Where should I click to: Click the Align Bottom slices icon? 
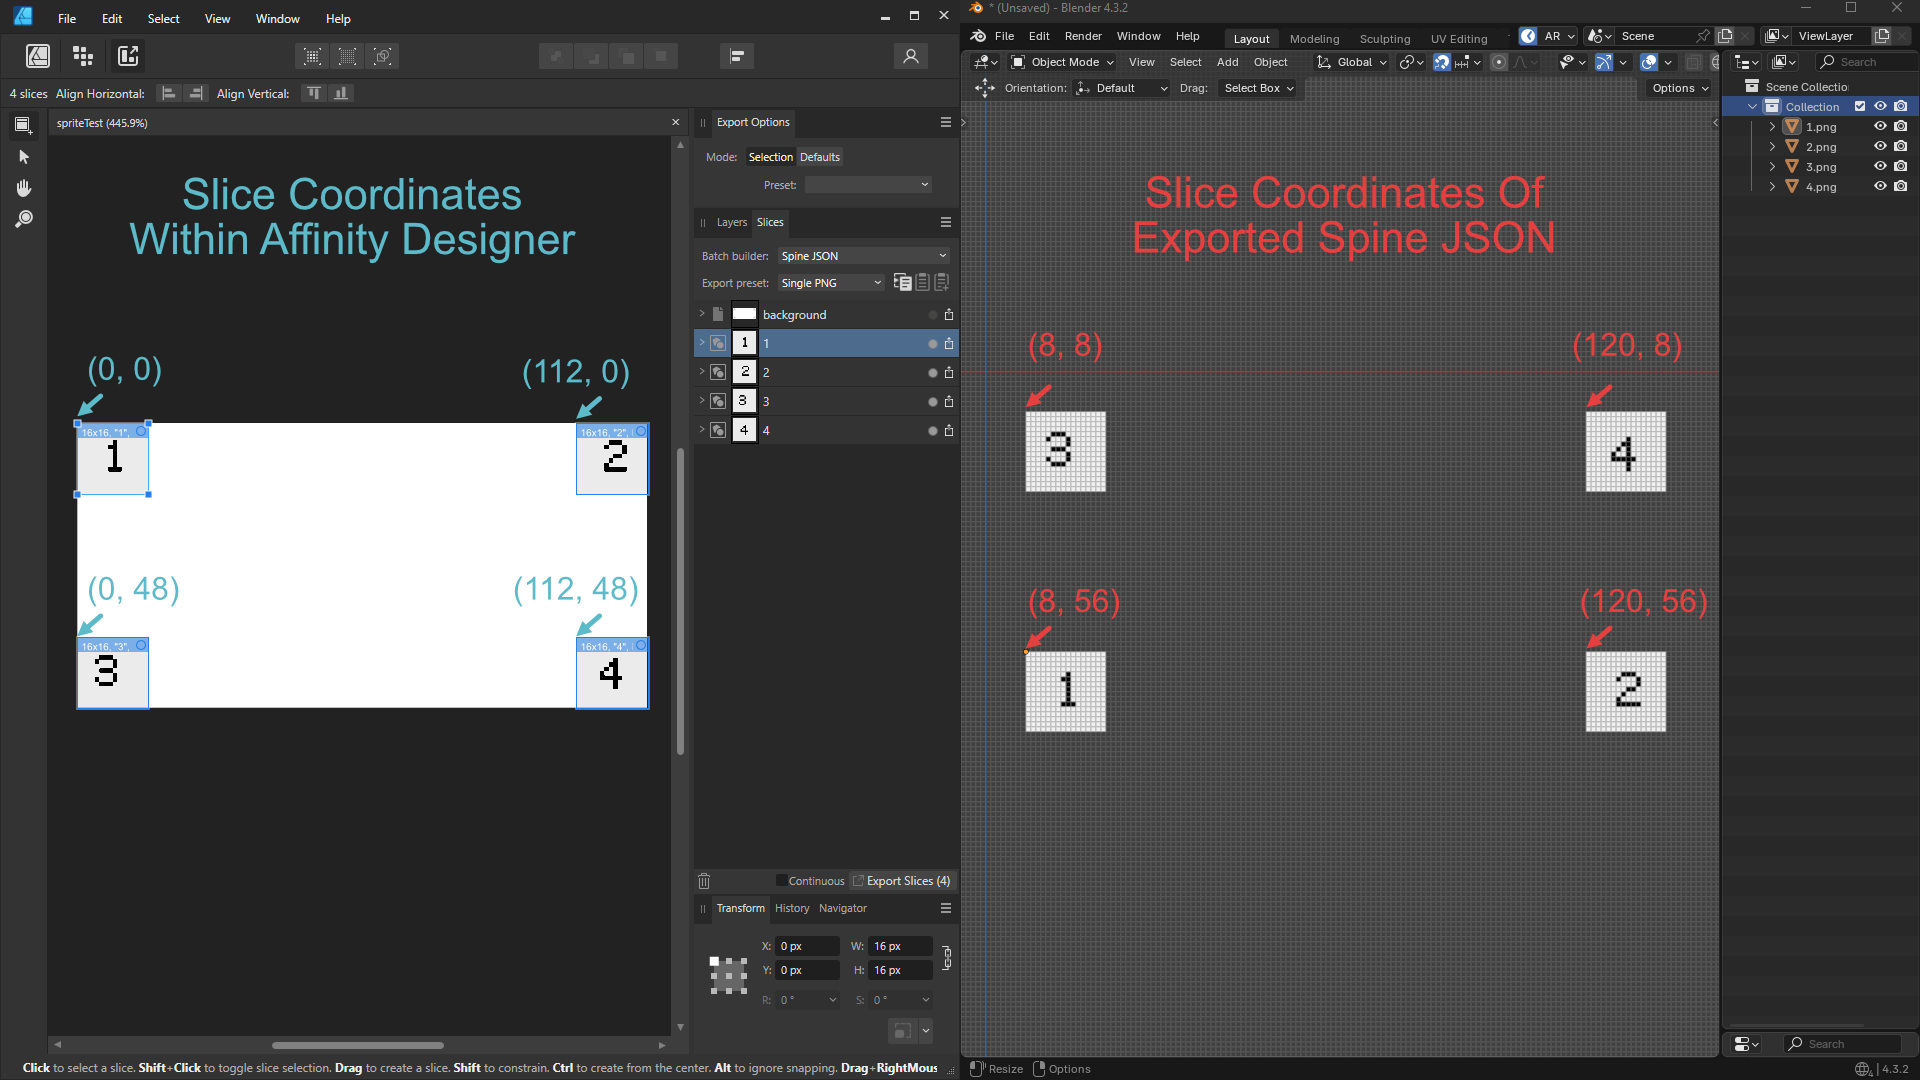341,93
